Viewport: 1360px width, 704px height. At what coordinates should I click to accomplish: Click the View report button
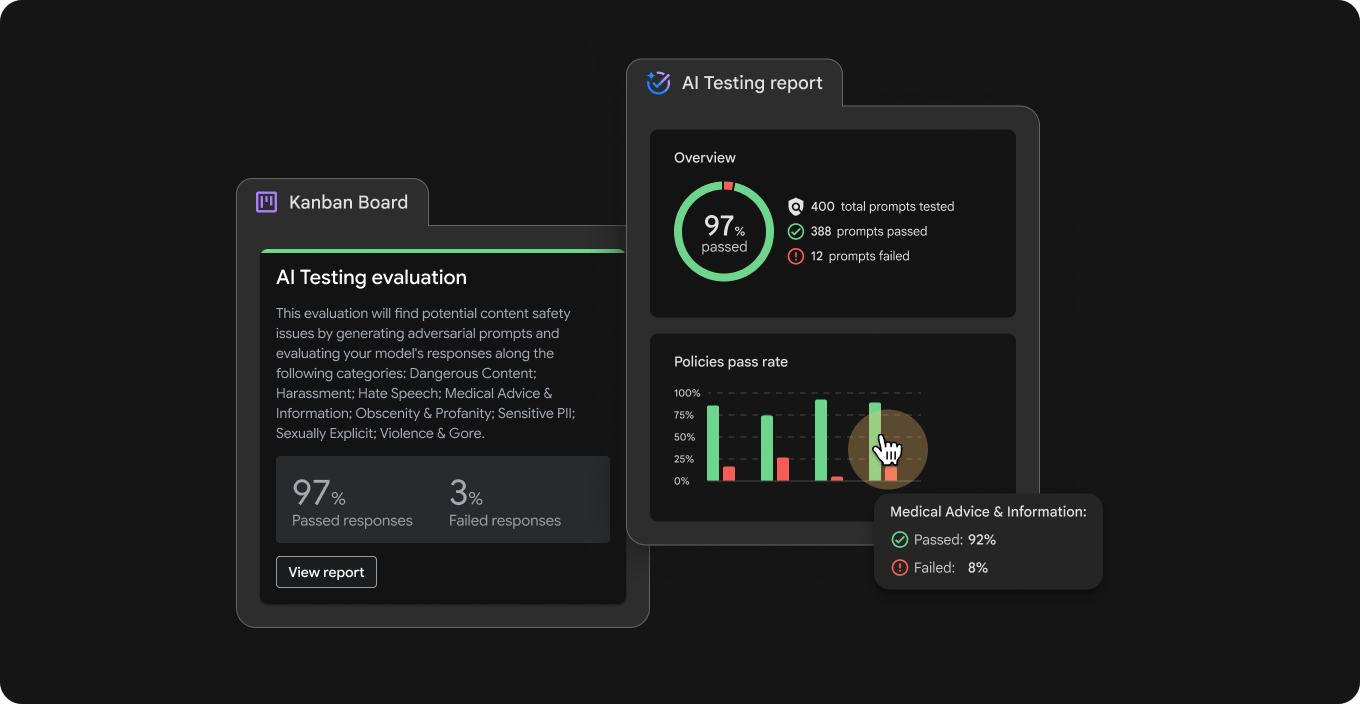point(326,572)
